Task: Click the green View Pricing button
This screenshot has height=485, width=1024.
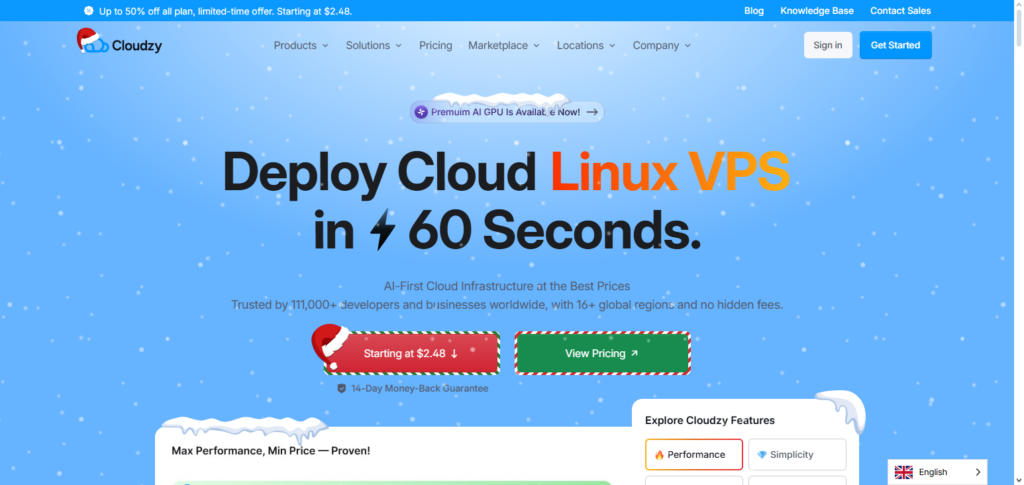Action: (x=602, y=353)
